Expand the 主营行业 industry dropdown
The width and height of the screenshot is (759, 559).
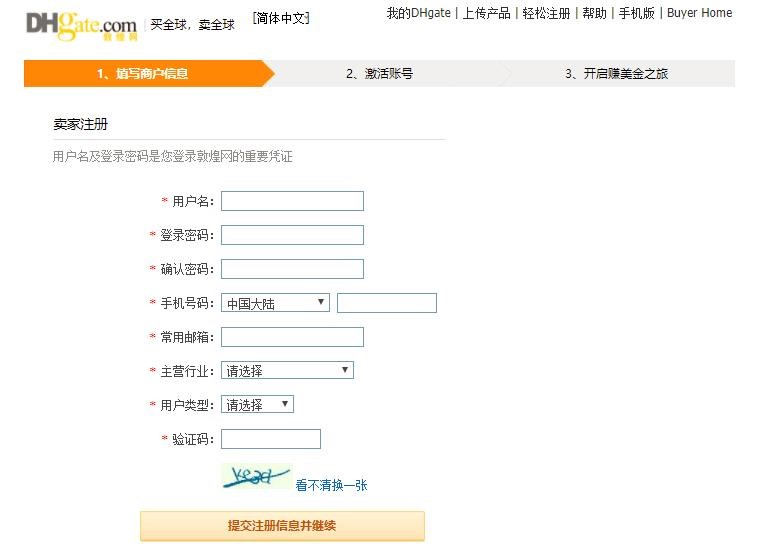287,370
